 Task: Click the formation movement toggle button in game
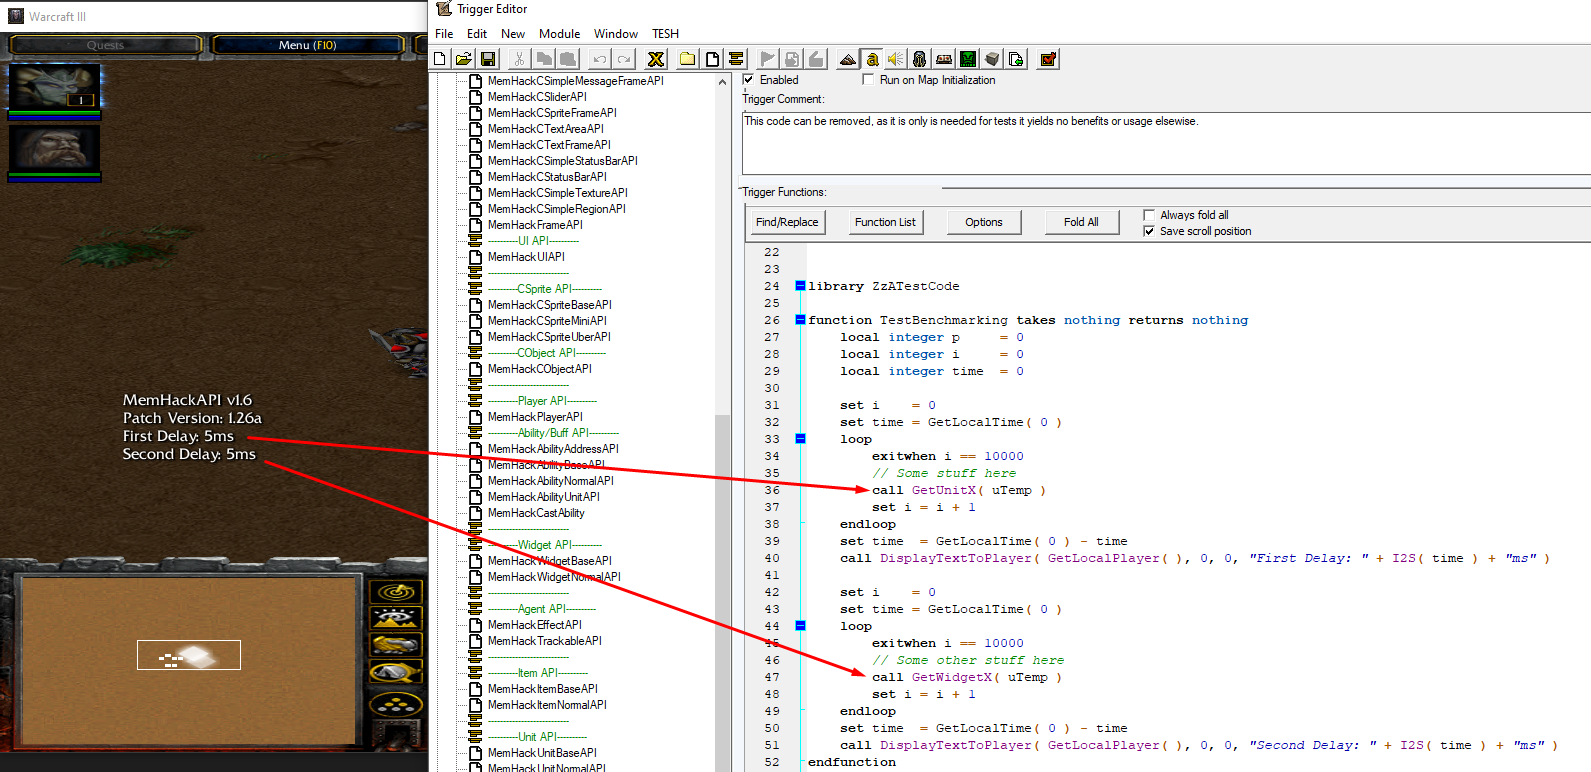tap(396, 704)
